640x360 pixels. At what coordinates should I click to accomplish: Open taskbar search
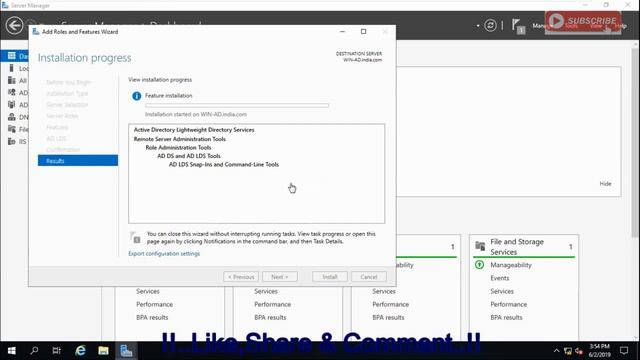34,351
